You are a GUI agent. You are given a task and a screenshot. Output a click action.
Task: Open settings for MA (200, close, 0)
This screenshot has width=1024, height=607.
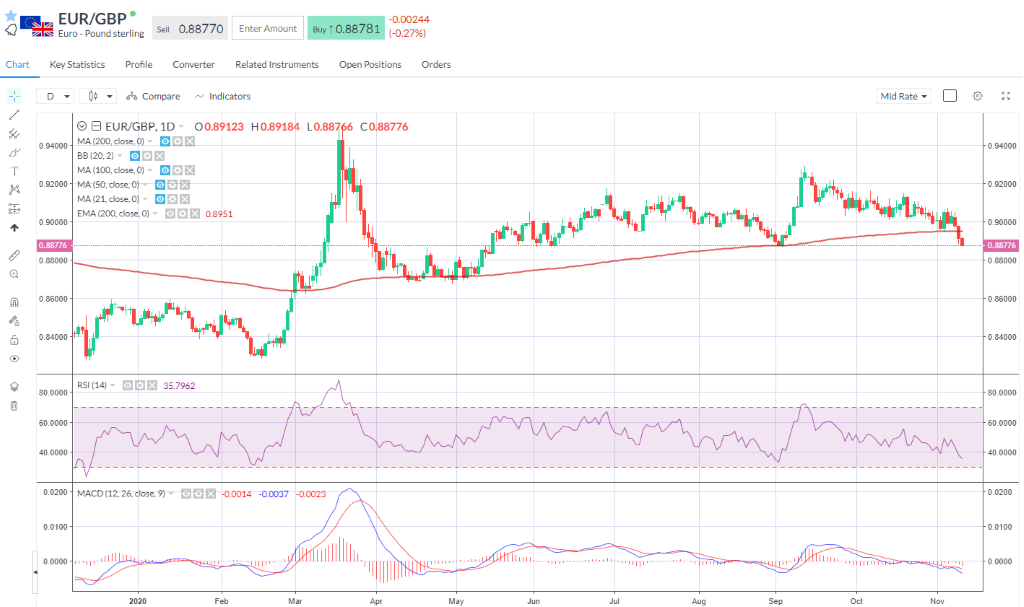pos(178,141)
